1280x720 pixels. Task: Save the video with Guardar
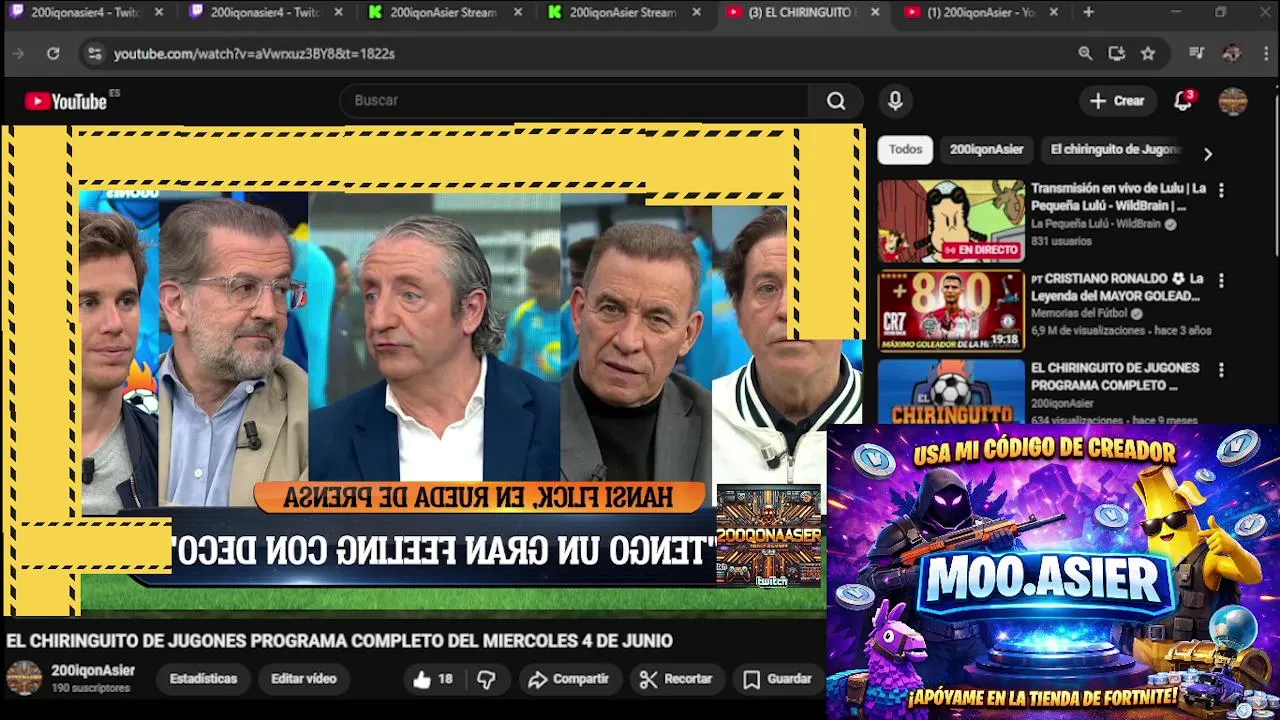[x=777, y=679]
